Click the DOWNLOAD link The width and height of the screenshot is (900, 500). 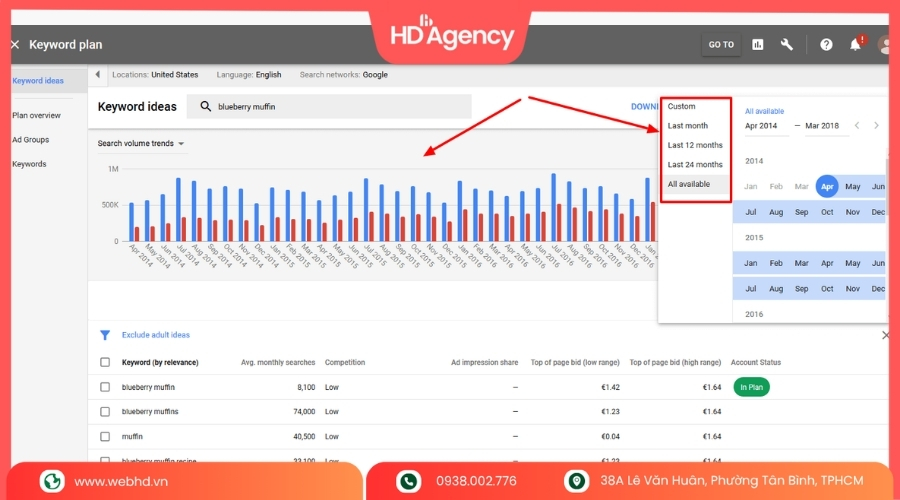645,107
